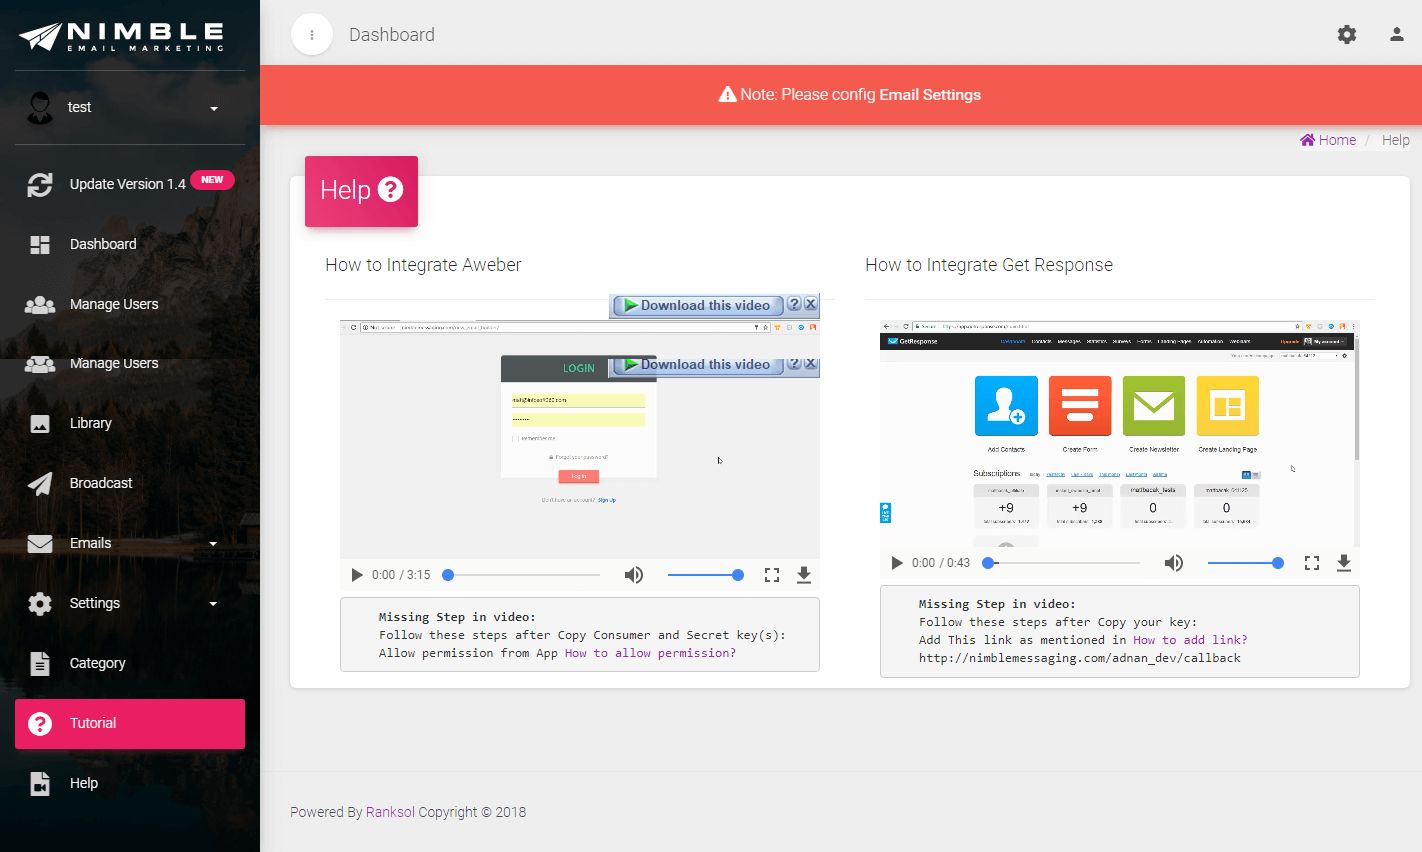1422x852 pixels.
Task: Download the Get Response video via player arrow
Action: point(1344,563)
